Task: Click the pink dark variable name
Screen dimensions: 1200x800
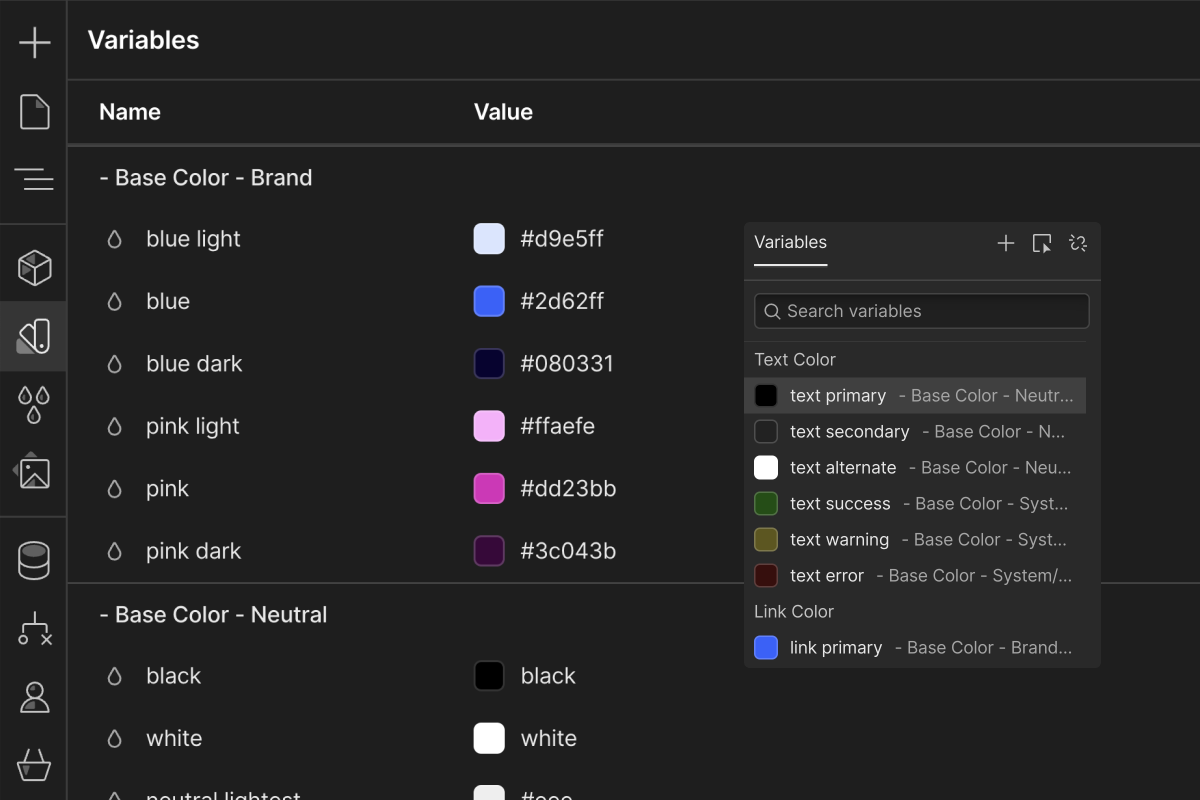Action: tap(193, 551)
